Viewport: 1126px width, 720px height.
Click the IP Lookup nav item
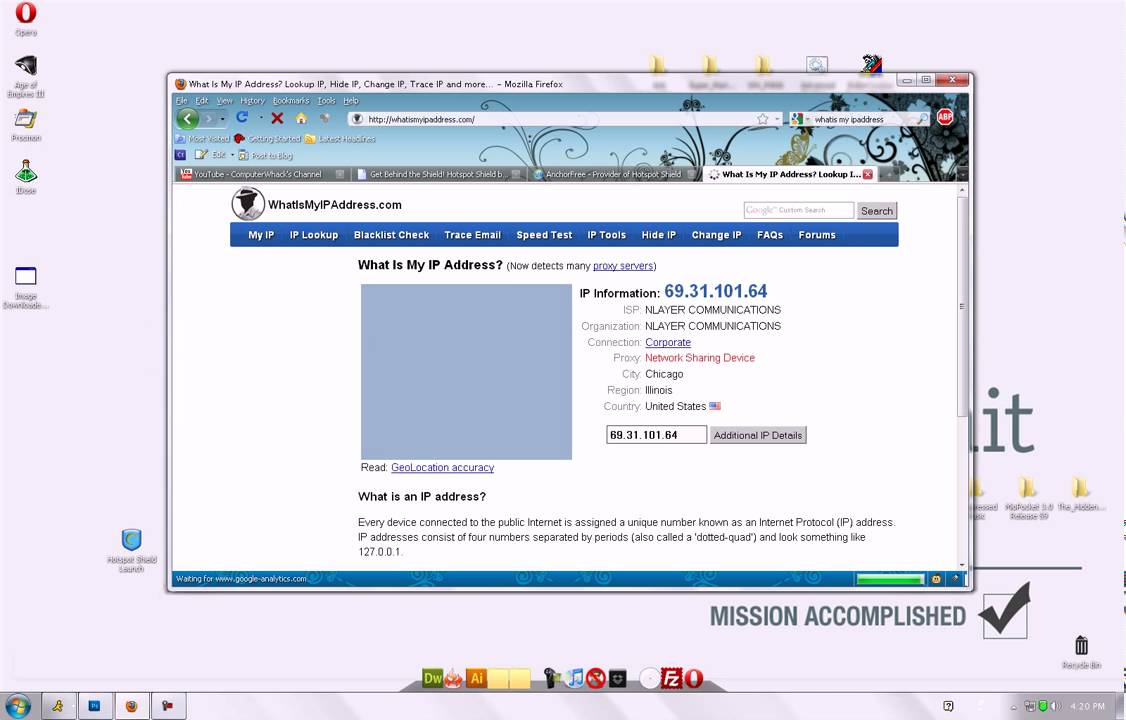(x=314, y=235)
